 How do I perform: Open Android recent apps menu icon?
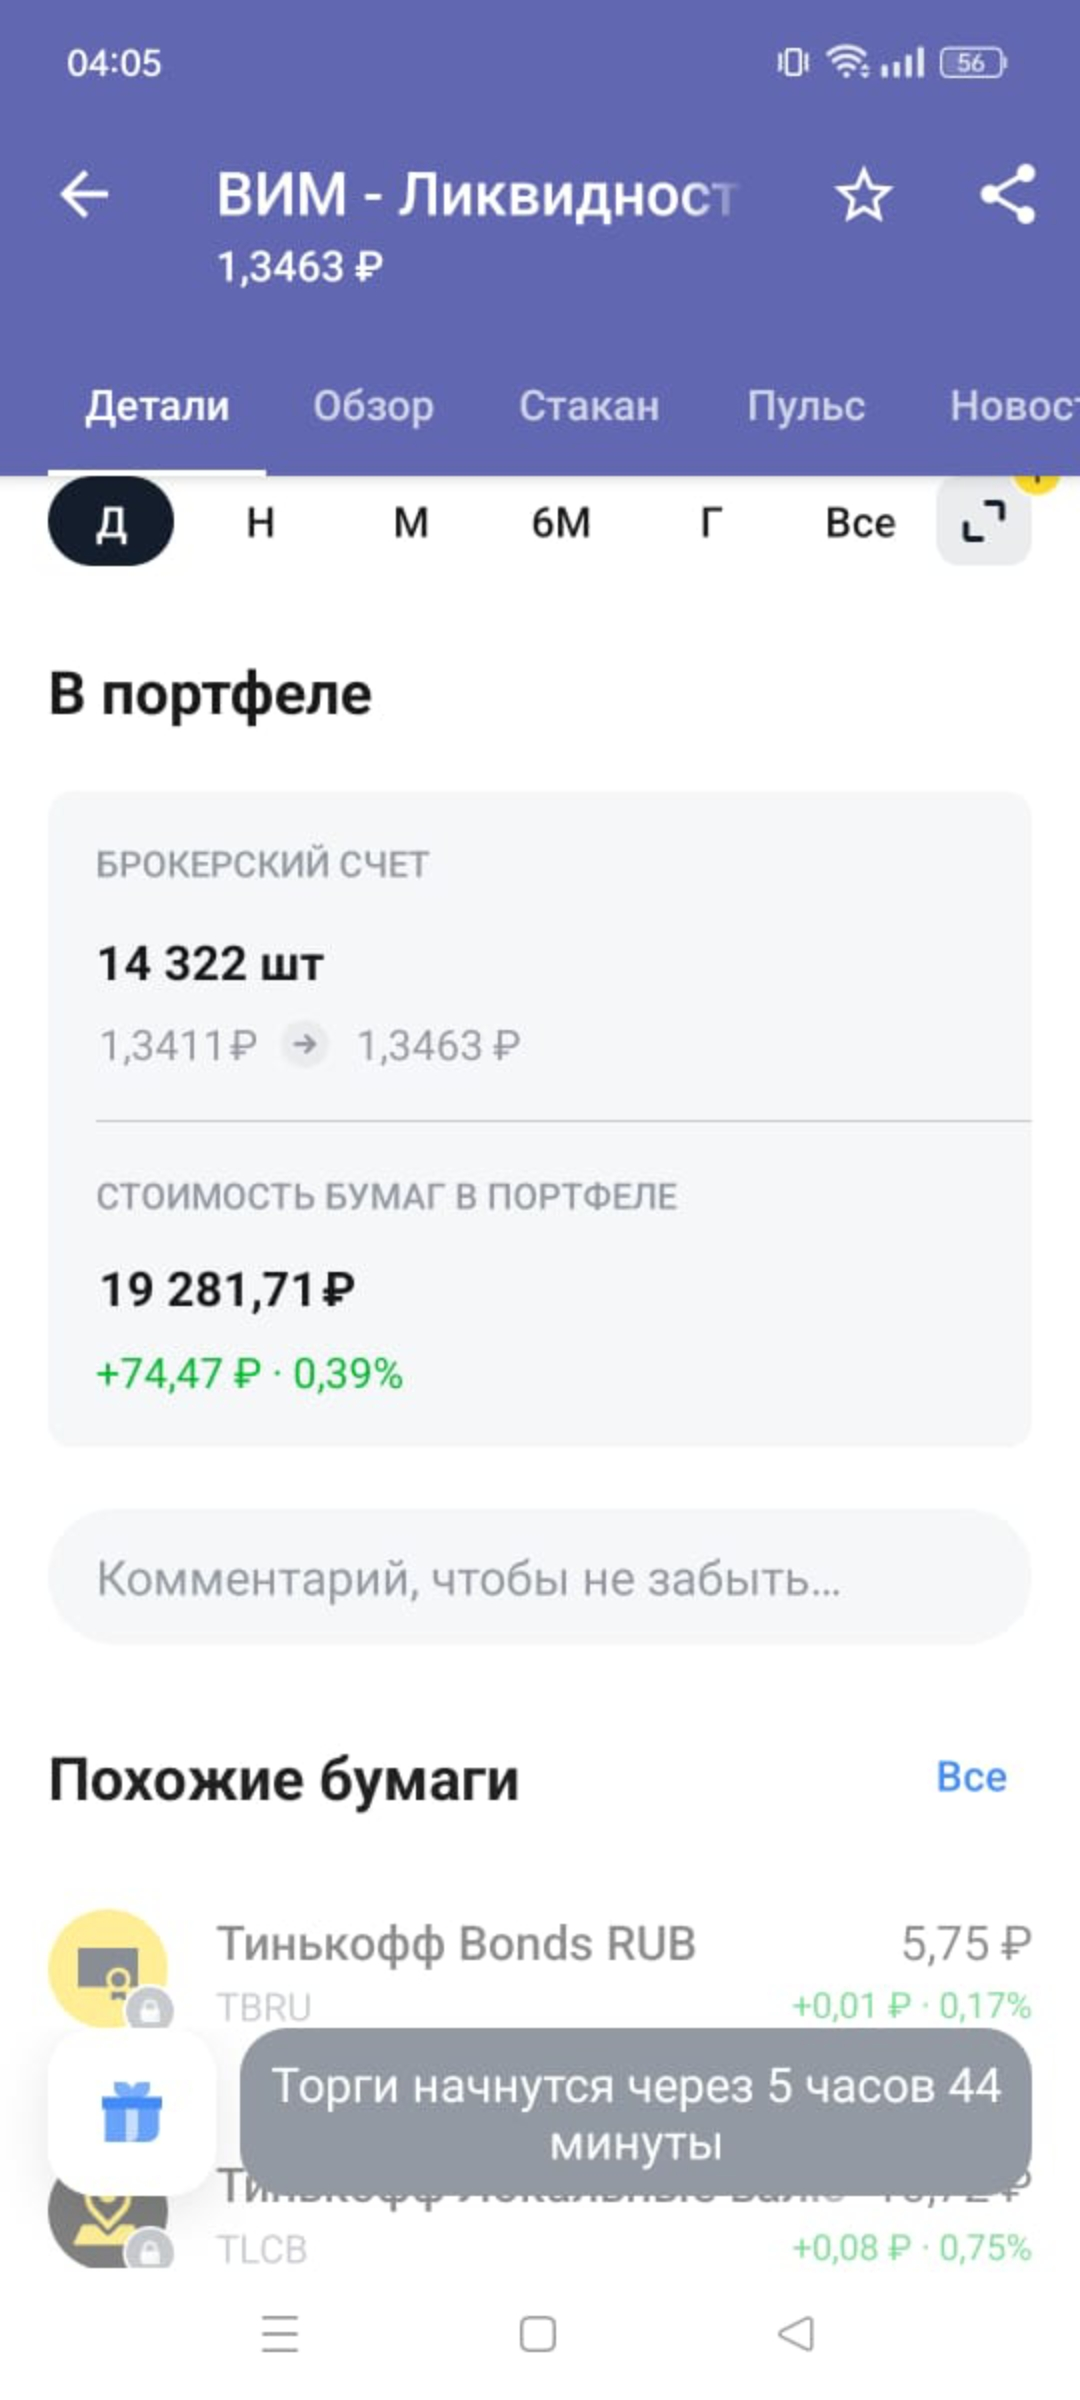click(280, 2334)
